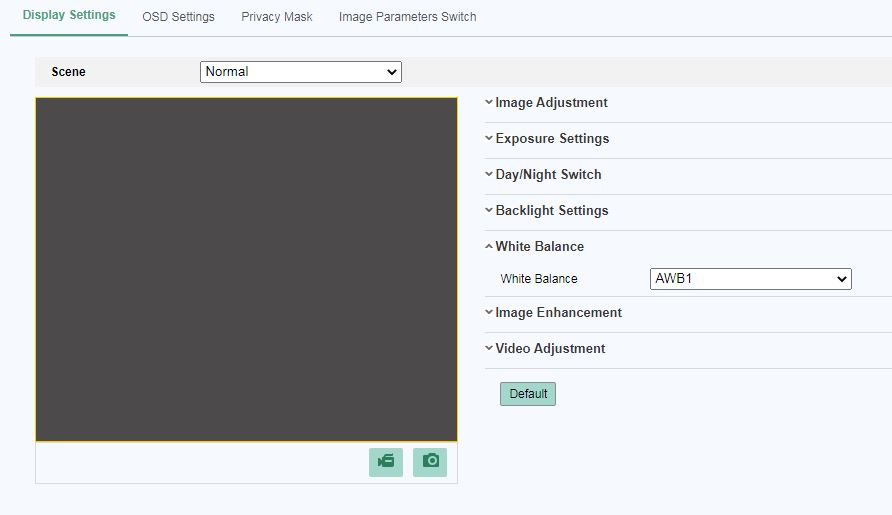The width and height of the screenshot is (892, 515).
Task: Select the Display Settings tab
Action: [69, 16]
